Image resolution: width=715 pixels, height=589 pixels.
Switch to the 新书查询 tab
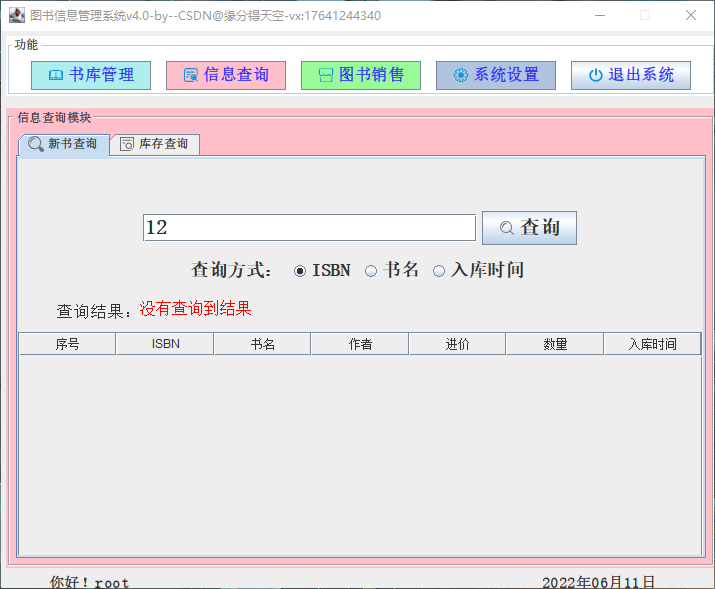63,145
